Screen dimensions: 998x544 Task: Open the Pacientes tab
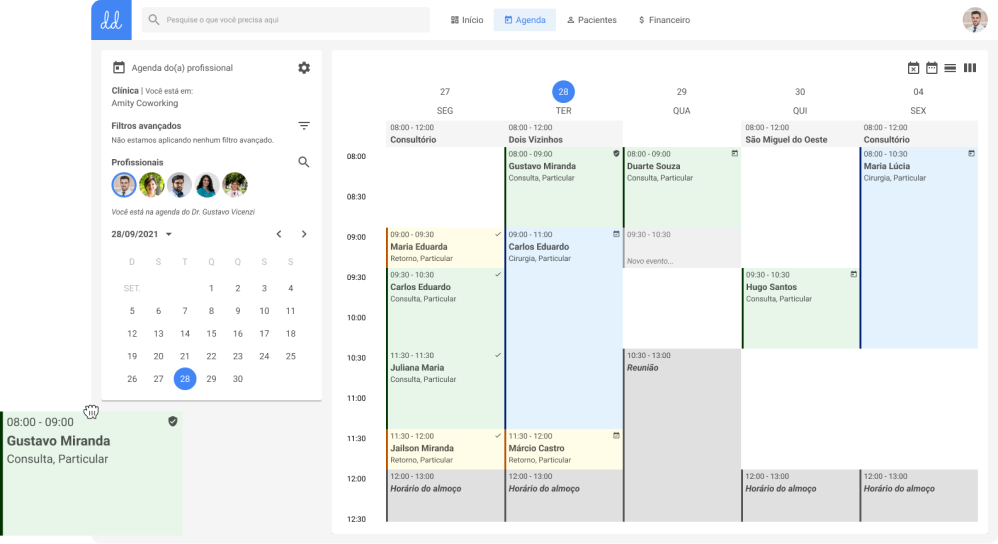(591, 20)
